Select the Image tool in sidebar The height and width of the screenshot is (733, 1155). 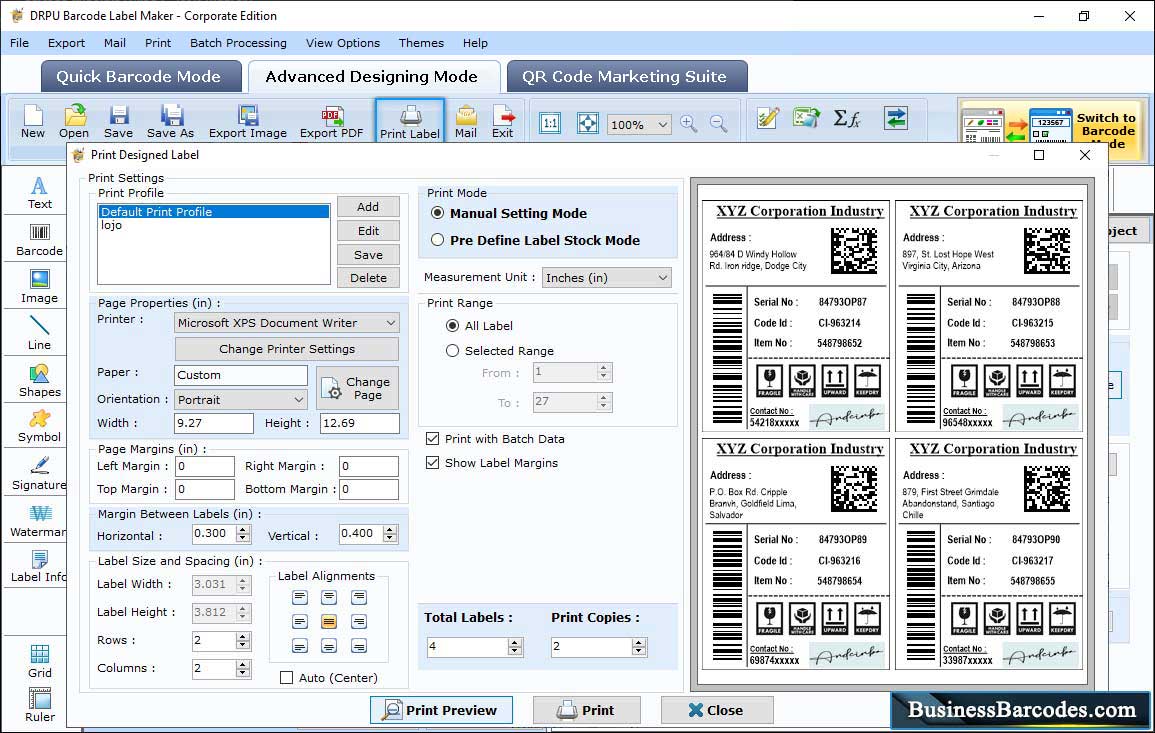point(40,287)
